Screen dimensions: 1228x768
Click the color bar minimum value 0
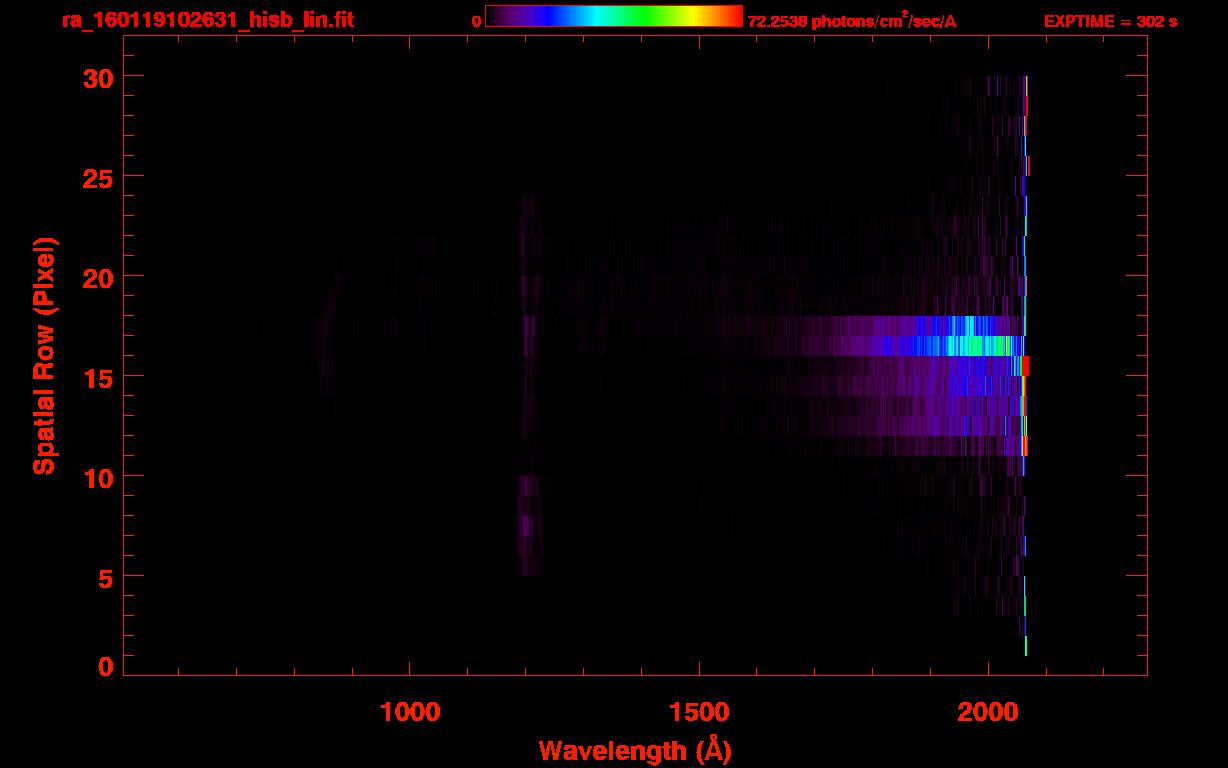(477, 21)
